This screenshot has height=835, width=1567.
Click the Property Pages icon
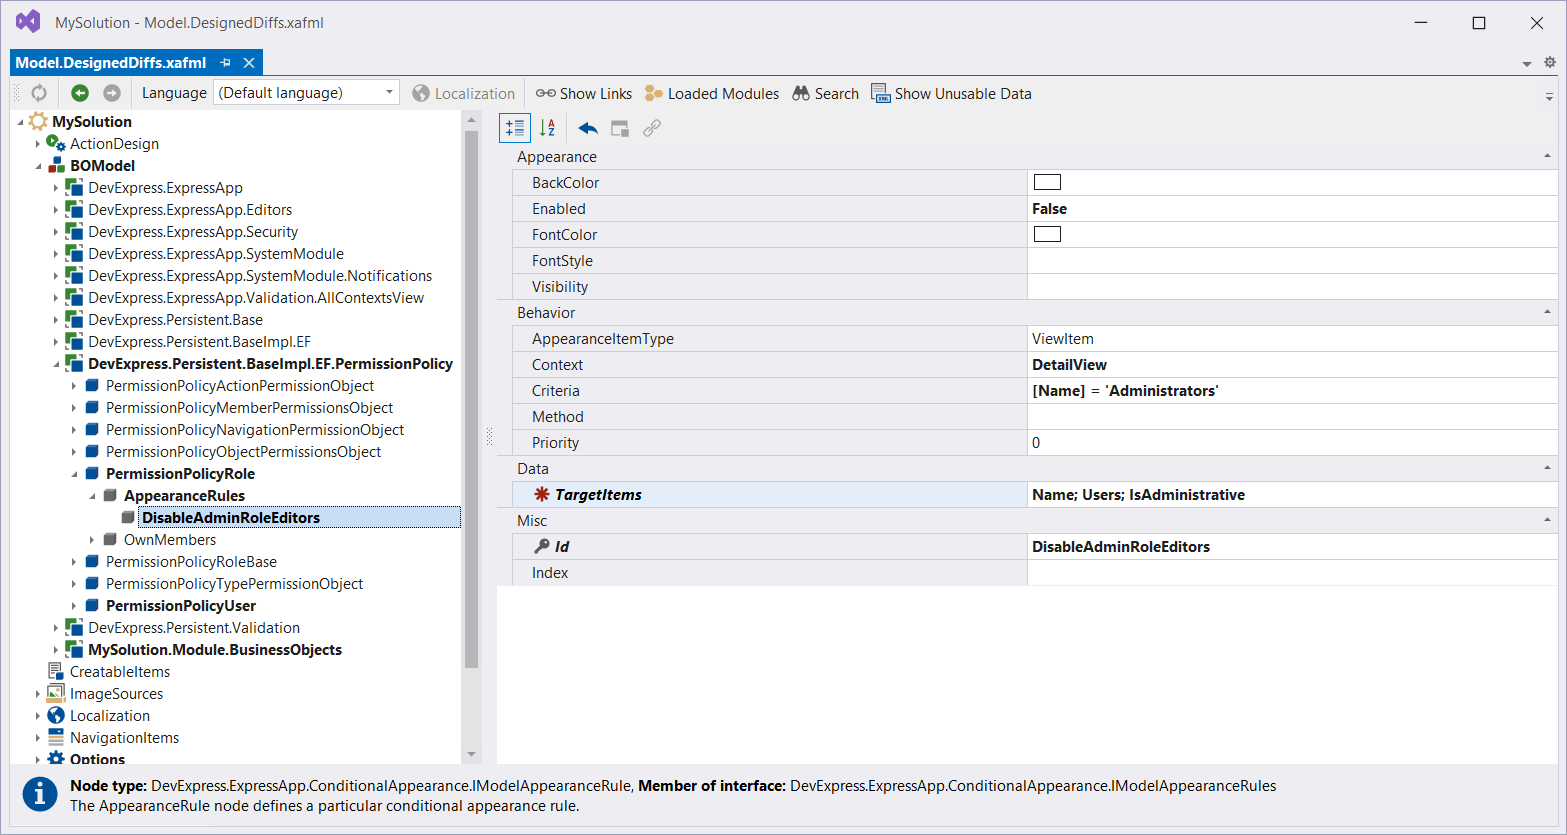pyautogui.click(x=620, y=128)
